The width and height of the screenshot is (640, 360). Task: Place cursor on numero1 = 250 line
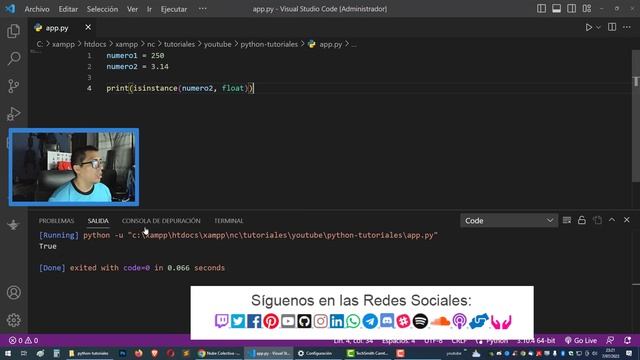click(135, 56)
